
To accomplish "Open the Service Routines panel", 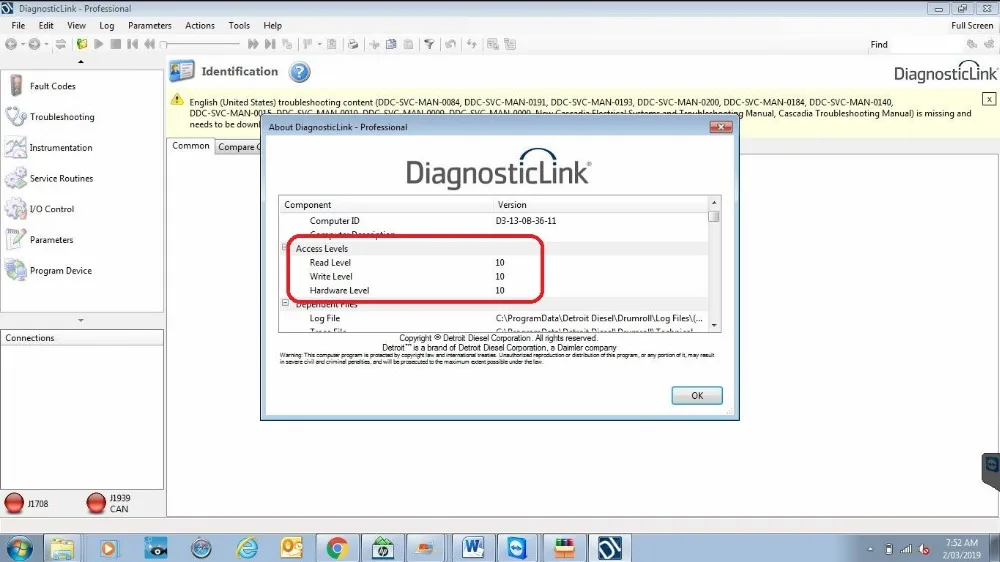I will (49, 178).
